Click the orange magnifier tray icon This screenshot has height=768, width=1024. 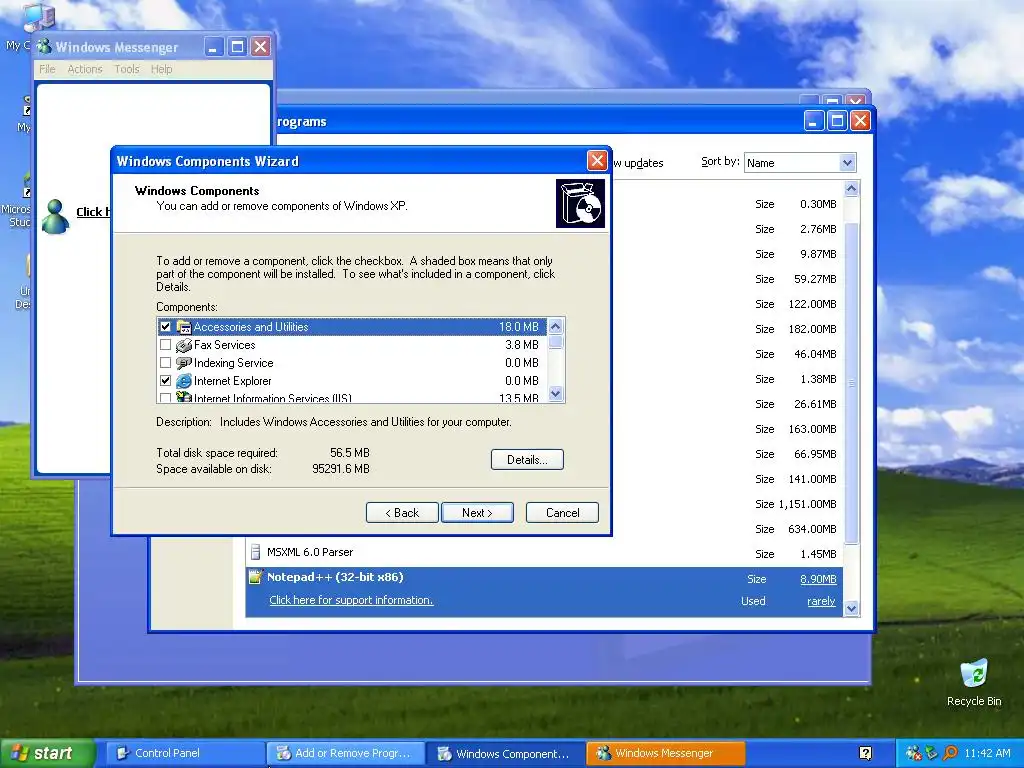[x=950, y=753]
